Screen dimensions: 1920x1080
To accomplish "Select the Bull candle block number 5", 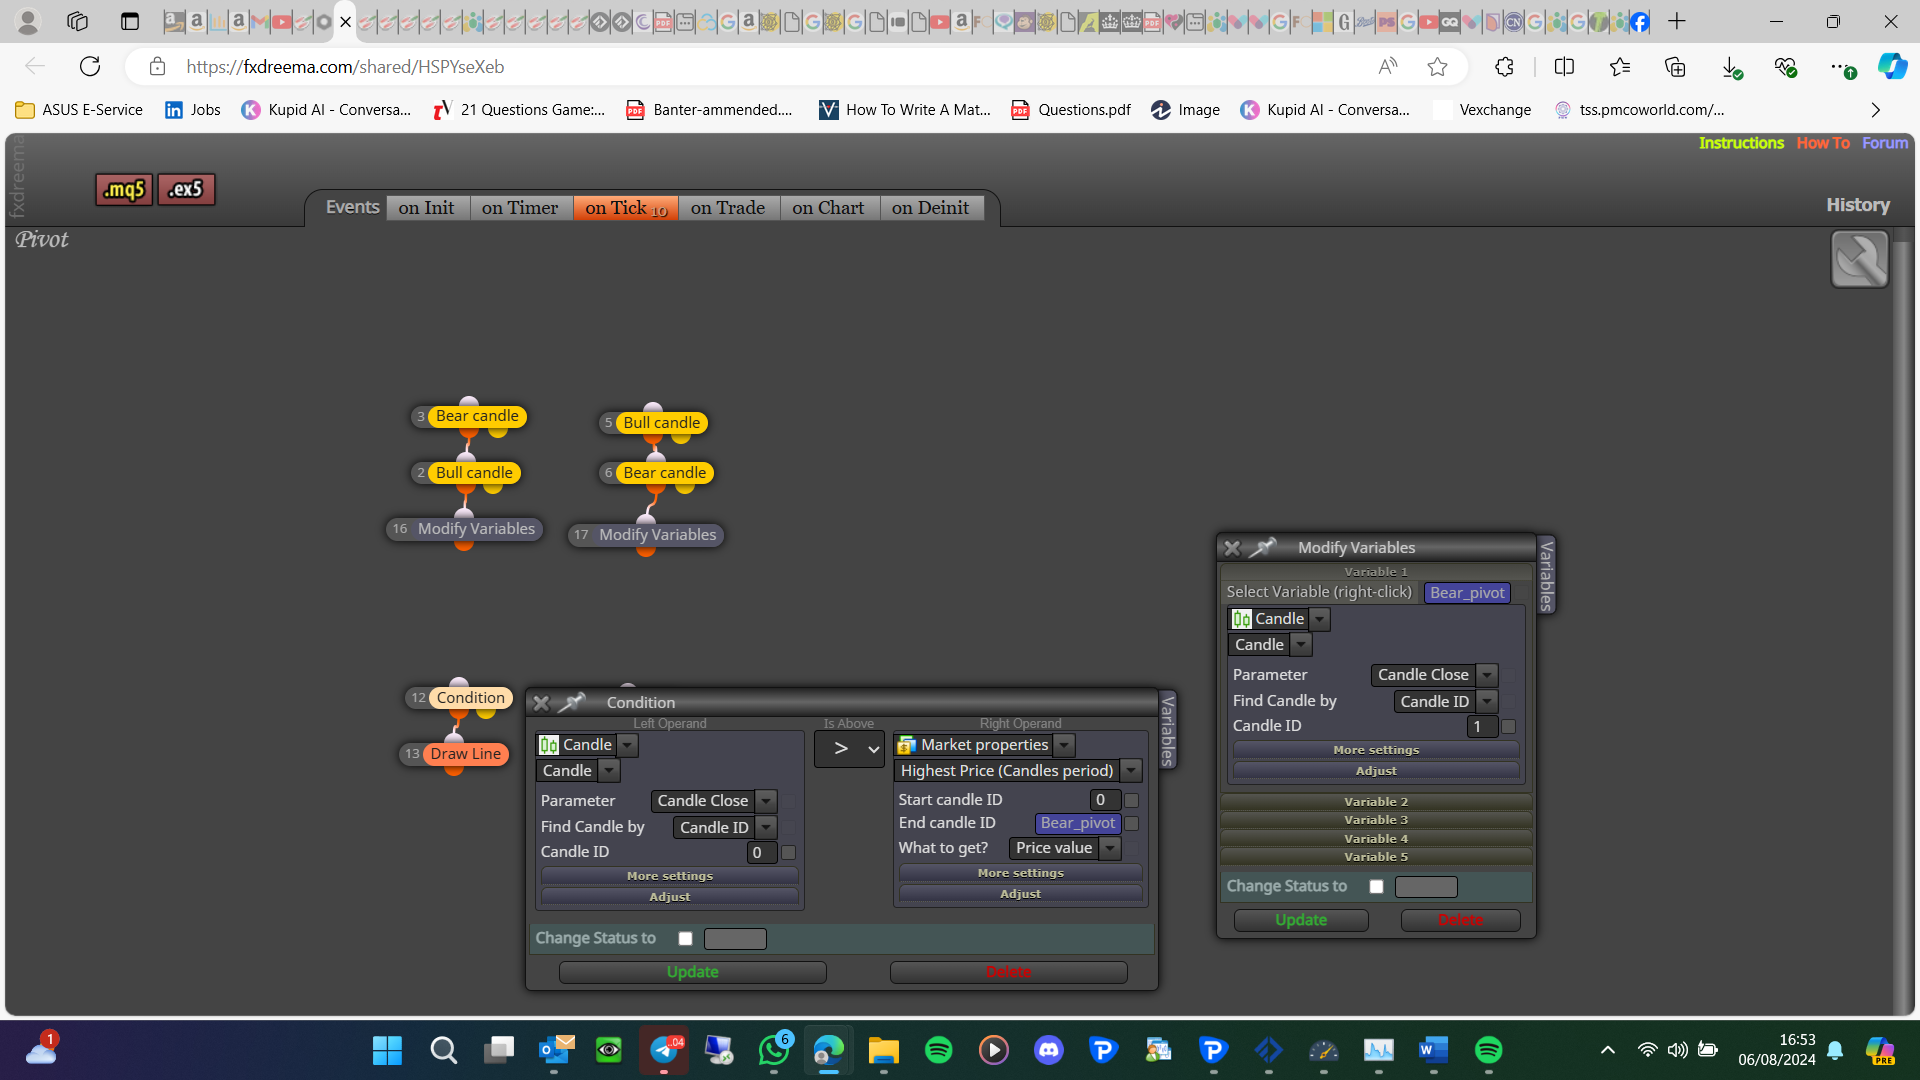I will pos(662,423).
